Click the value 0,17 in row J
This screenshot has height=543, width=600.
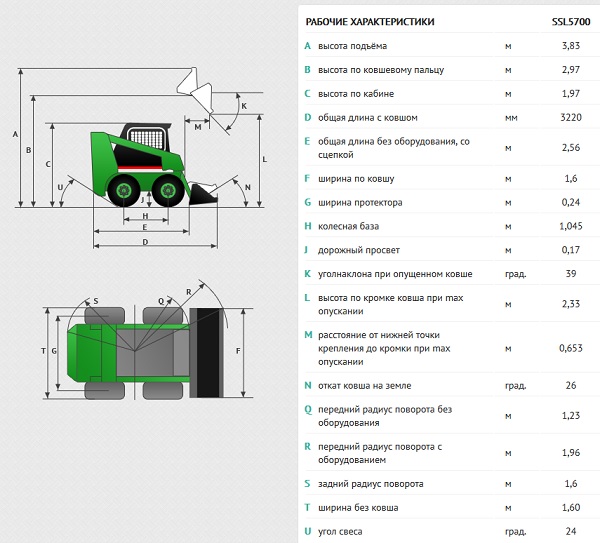pos(571,250)
